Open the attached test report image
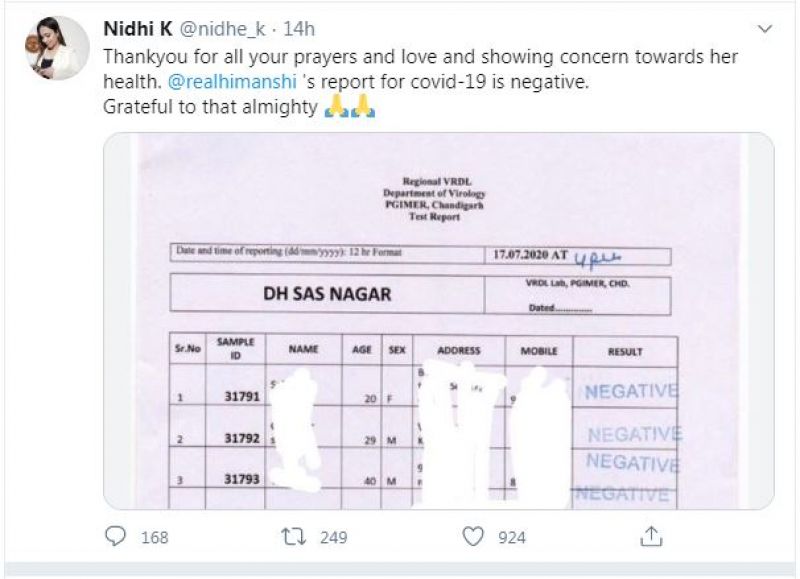The image size is (800, 579). (x=438, y=320)
